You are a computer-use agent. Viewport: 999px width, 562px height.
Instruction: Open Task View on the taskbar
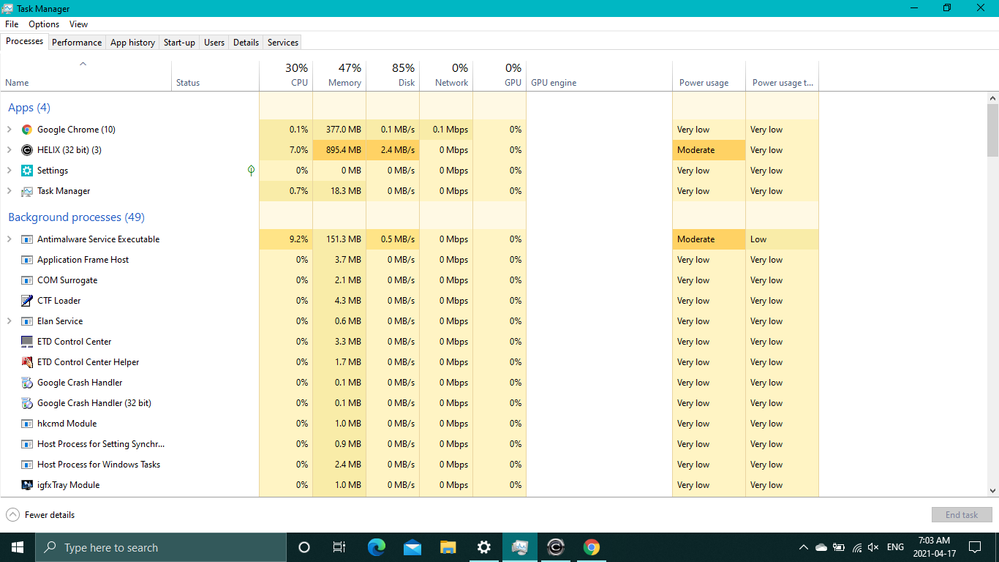(339, 547)
